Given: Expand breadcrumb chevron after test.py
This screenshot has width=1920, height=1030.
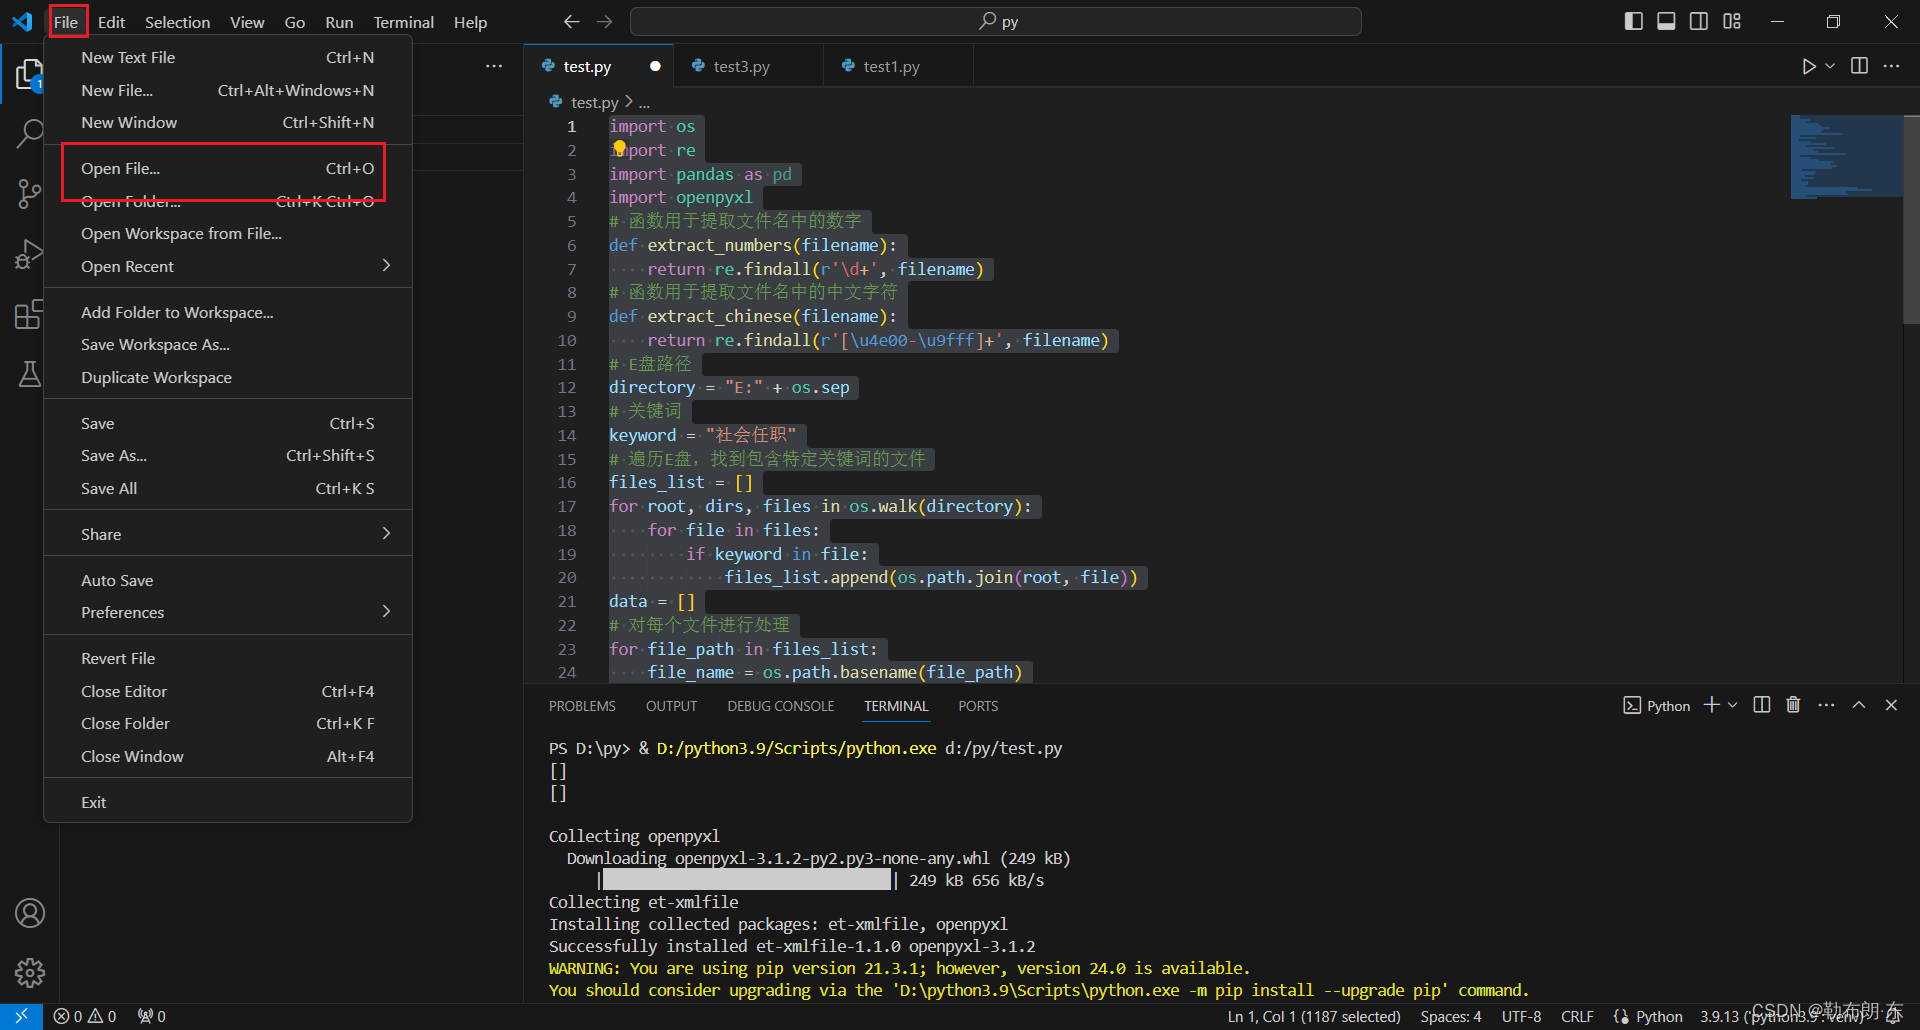Looking at the screenshot, I should [629, 102].
